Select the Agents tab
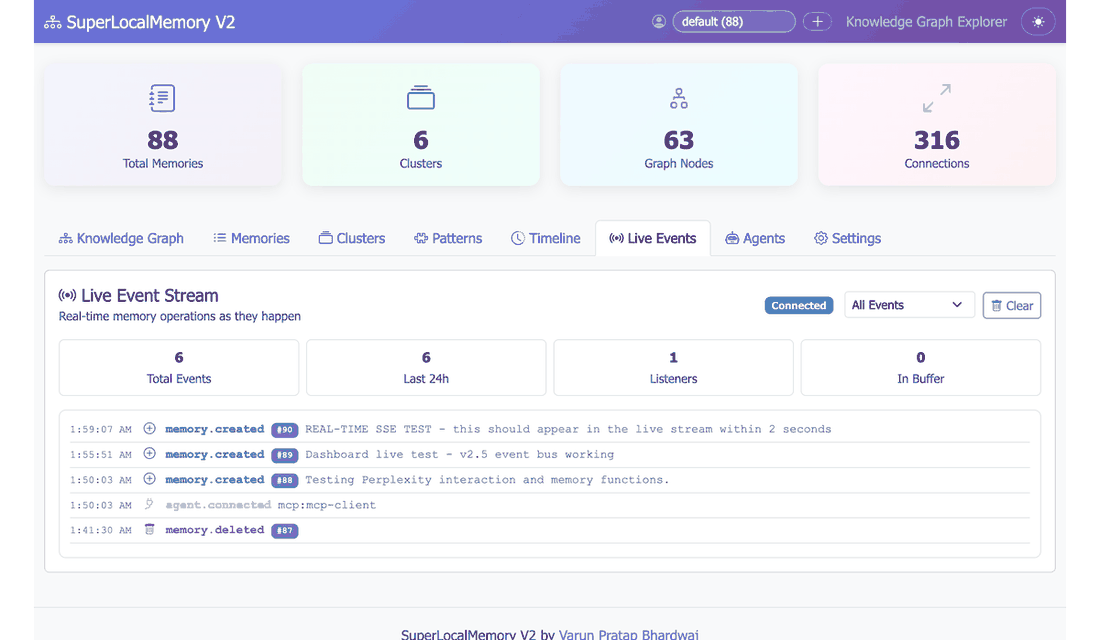 pyautogui.click(x=755, y=238)
